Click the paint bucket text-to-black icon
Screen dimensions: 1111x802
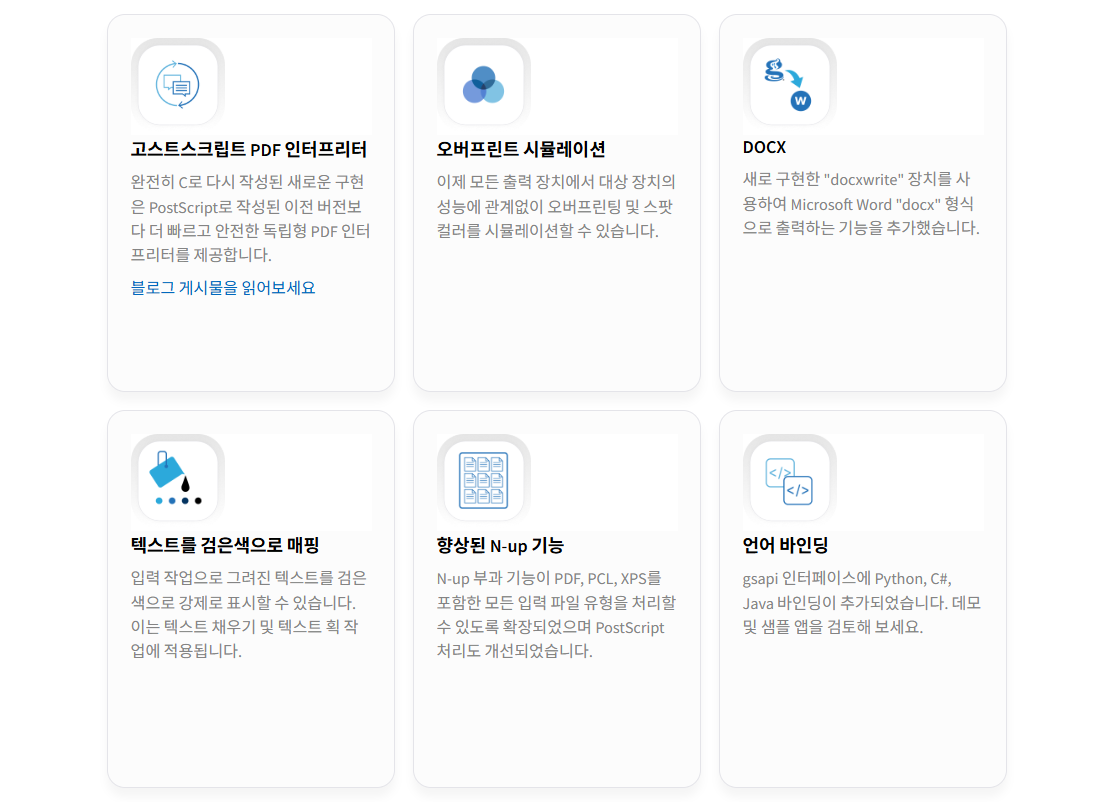point(178,481)
